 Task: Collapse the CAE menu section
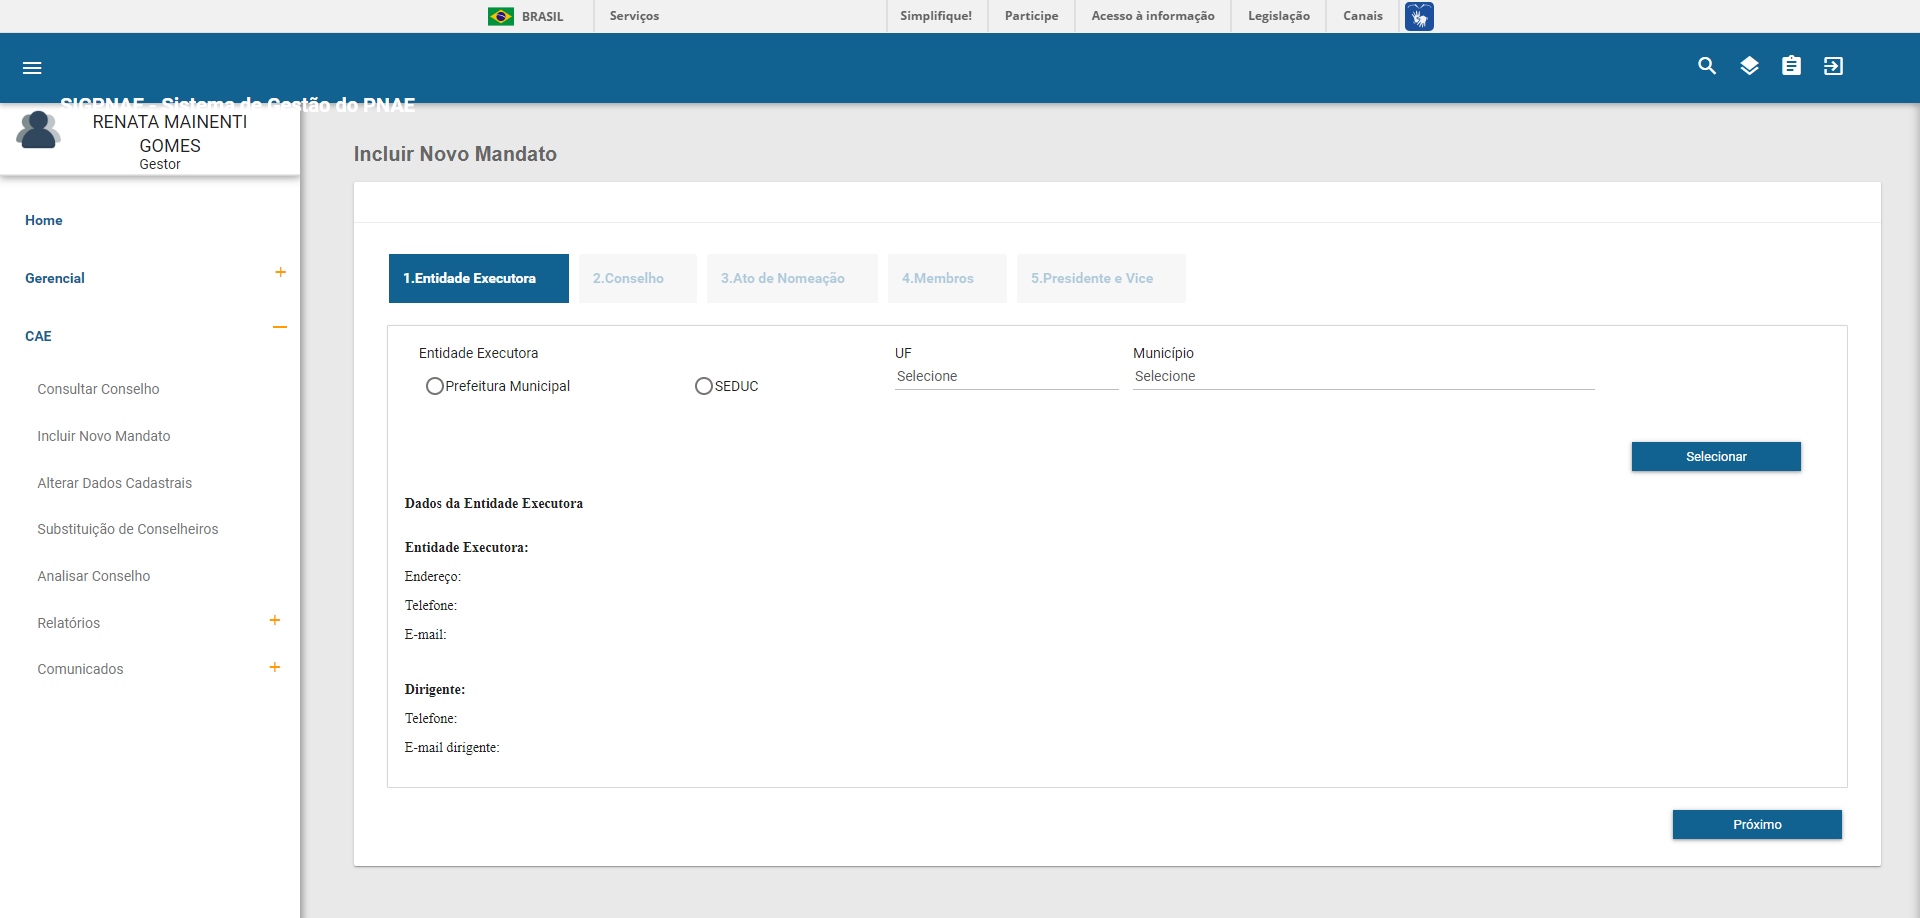tap(280, 327)
